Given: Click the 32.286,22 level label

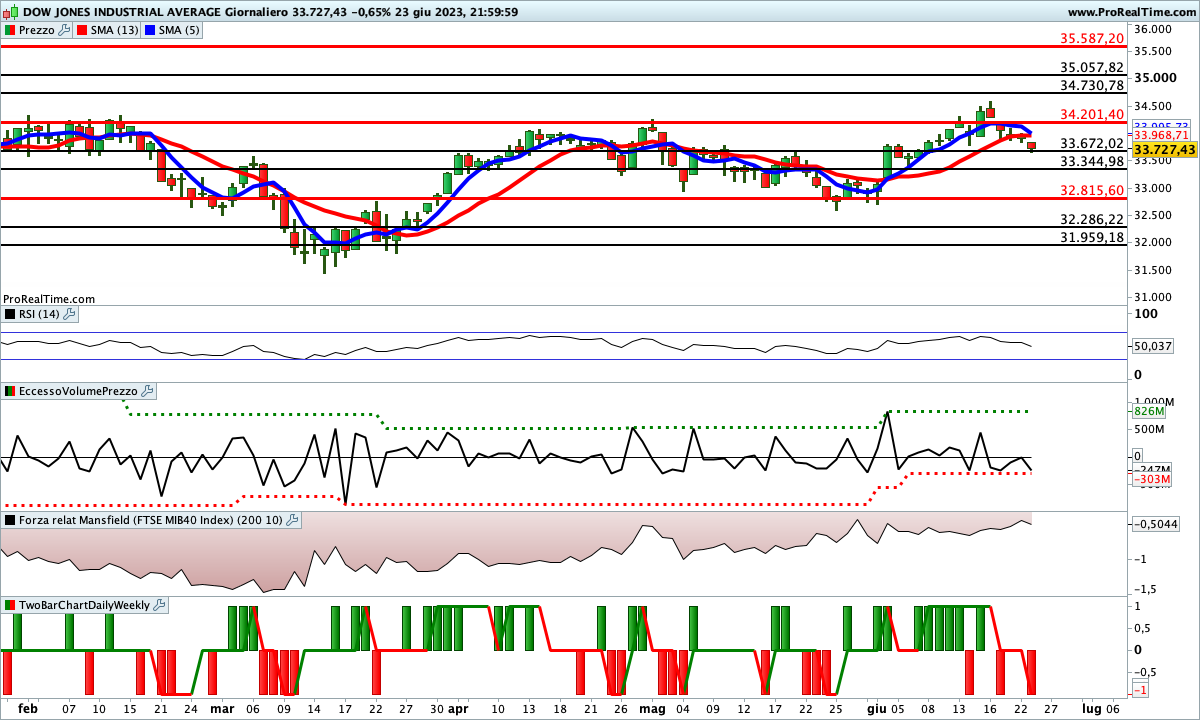Looking at the screenshot, I should [x=1092, y=219].
